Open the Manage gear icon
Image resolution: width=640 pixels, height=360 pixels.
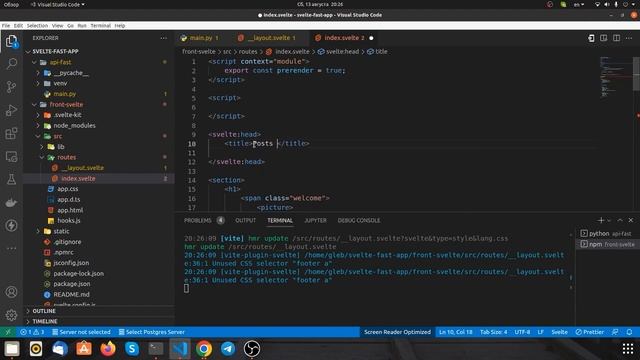coord(11,315)
